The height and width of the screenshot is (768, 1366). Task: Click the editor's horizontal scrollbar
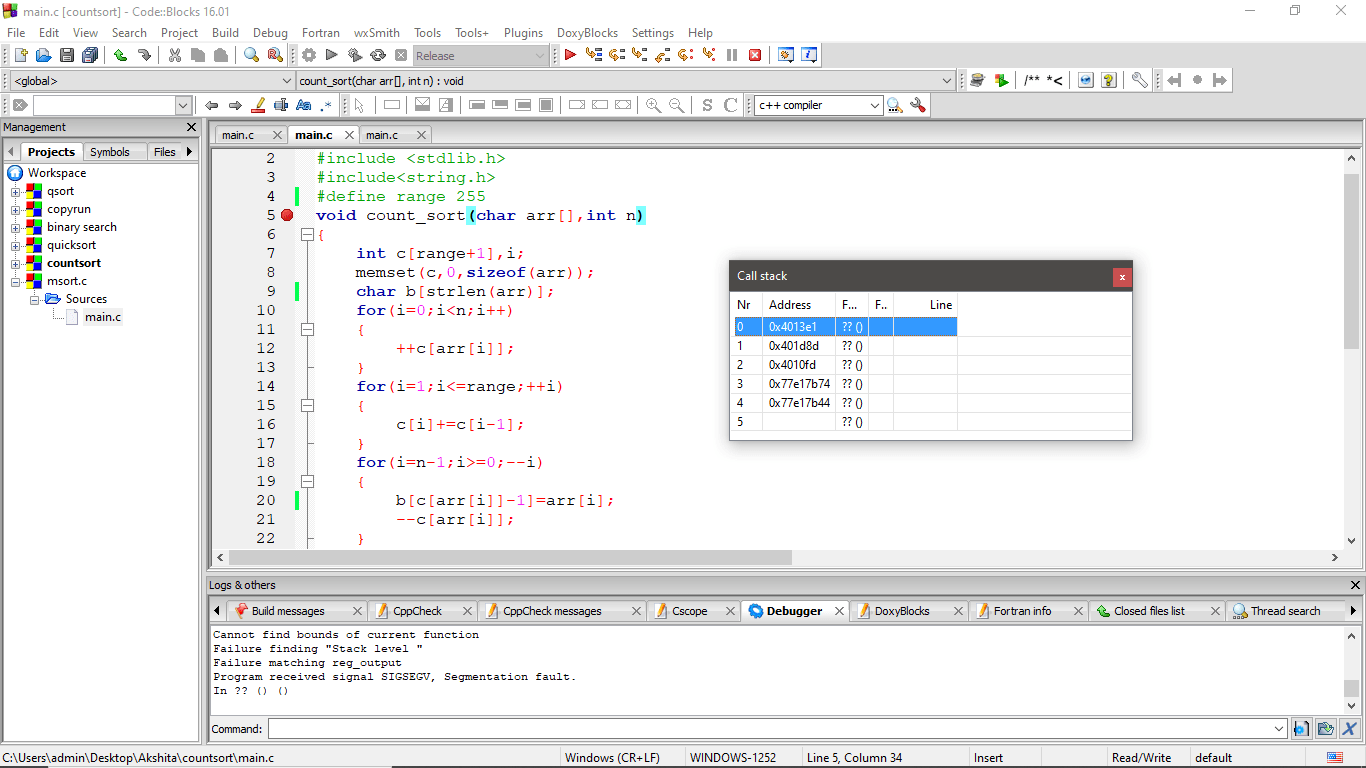[x=510, y=558]
